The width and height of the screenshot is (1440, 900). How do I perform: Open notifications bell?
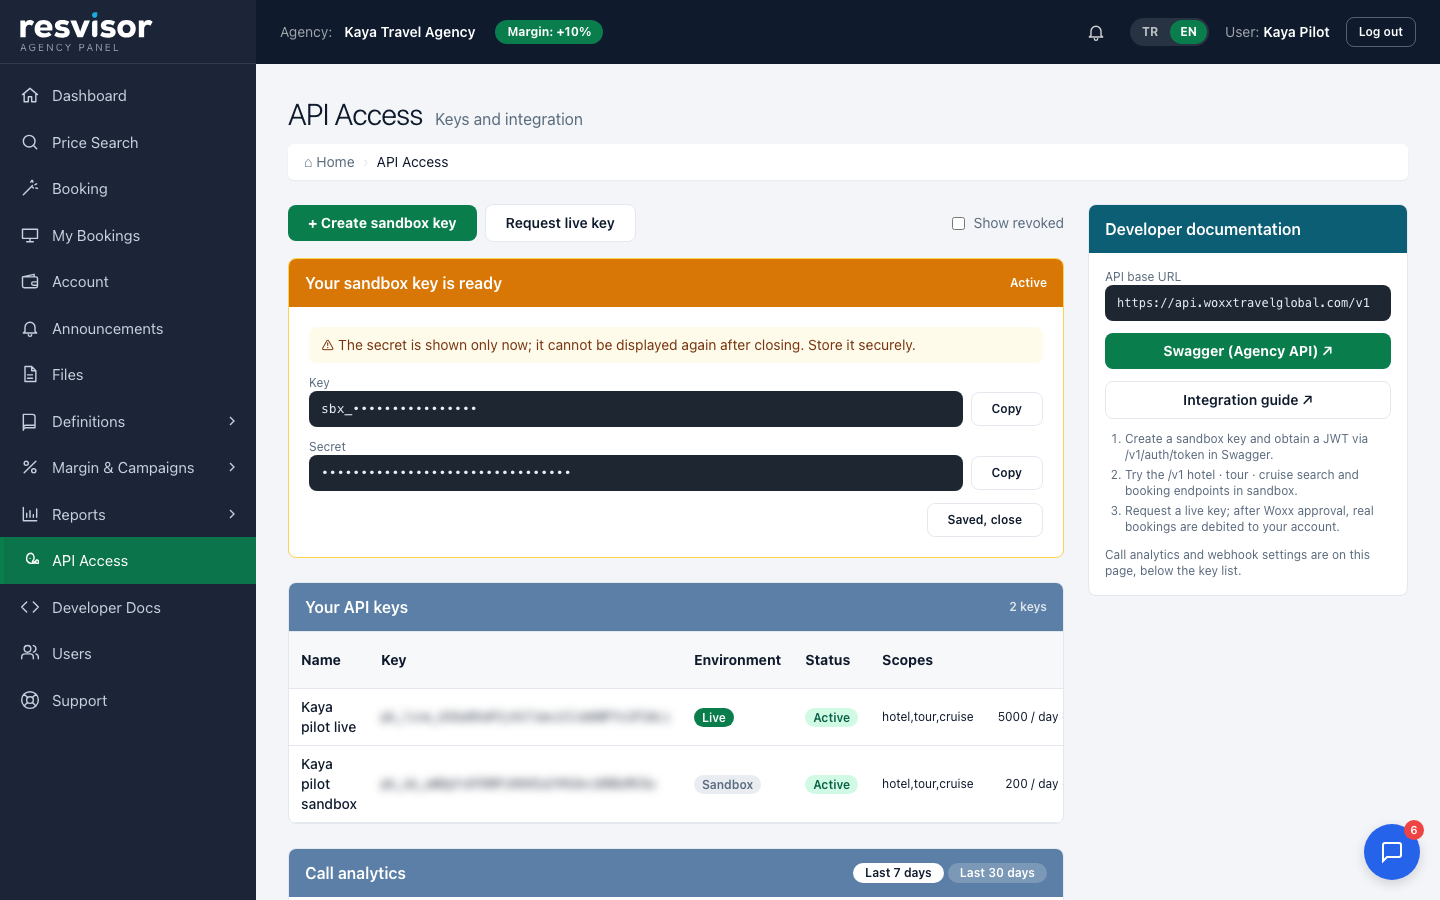pyautogui.click(x=1096, y=32)
